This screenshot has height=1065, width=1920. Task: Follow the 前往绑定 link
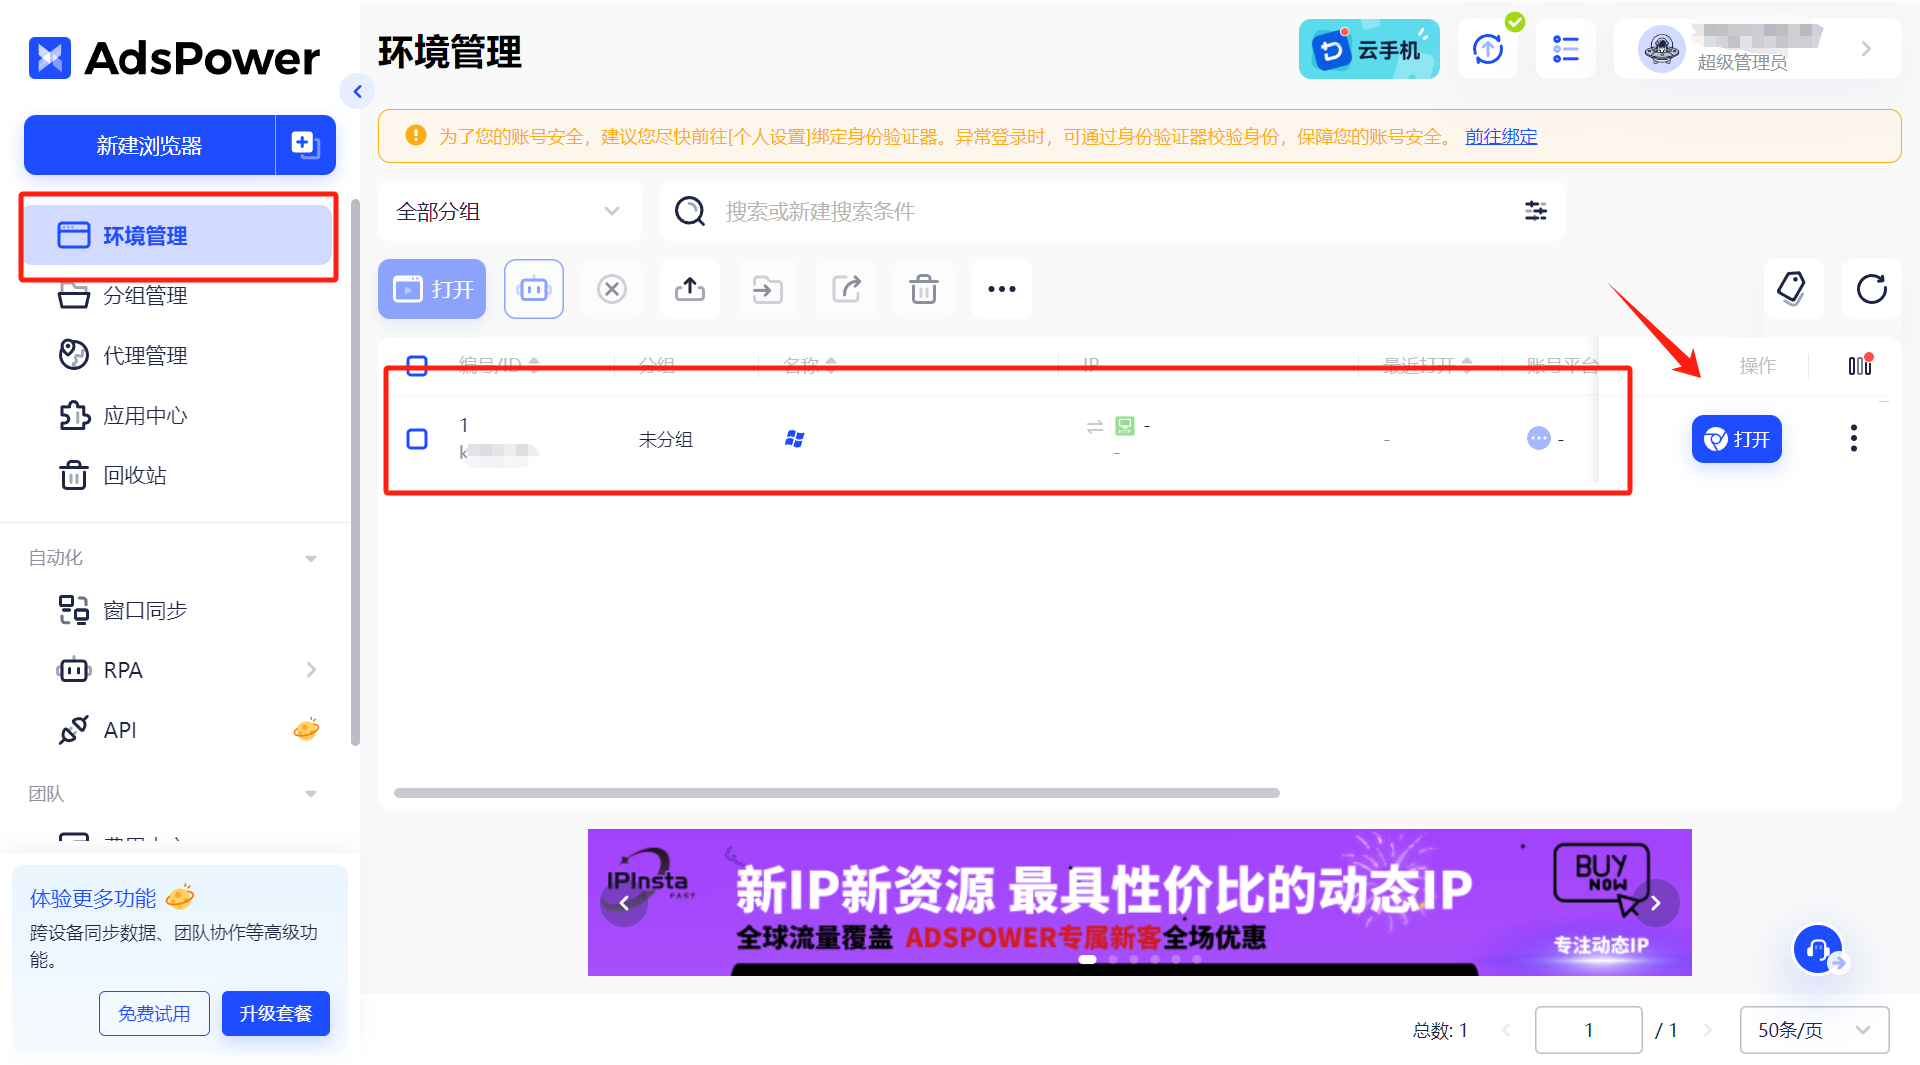pos(1500,137)
